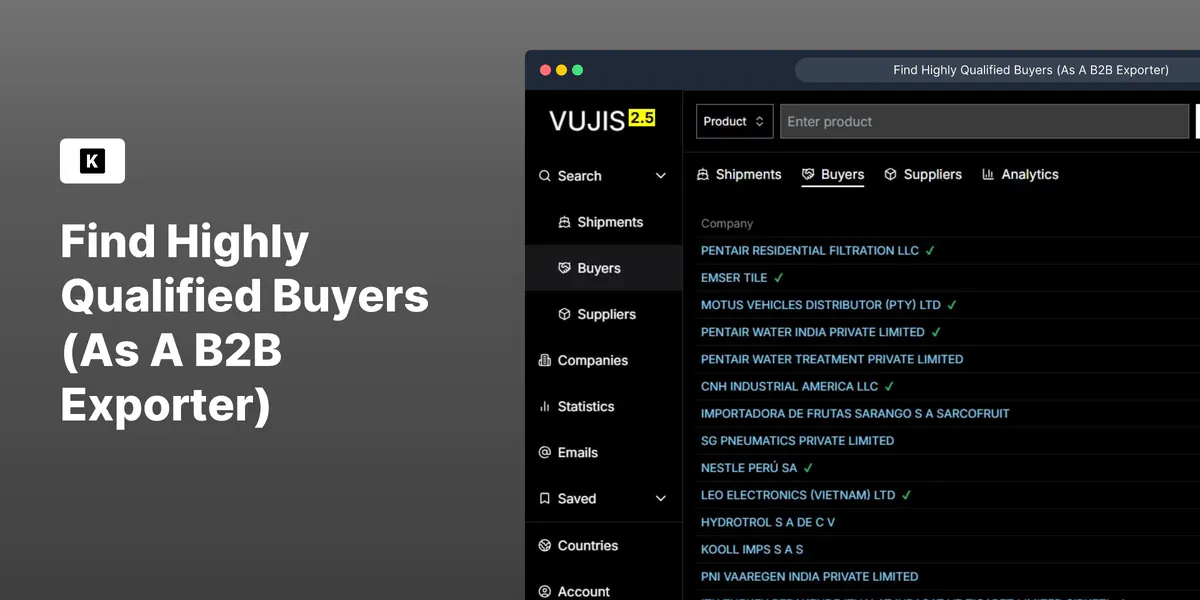Click the Search magnifier icon in sidebar
1200x600 pixels.
[545, 176]
